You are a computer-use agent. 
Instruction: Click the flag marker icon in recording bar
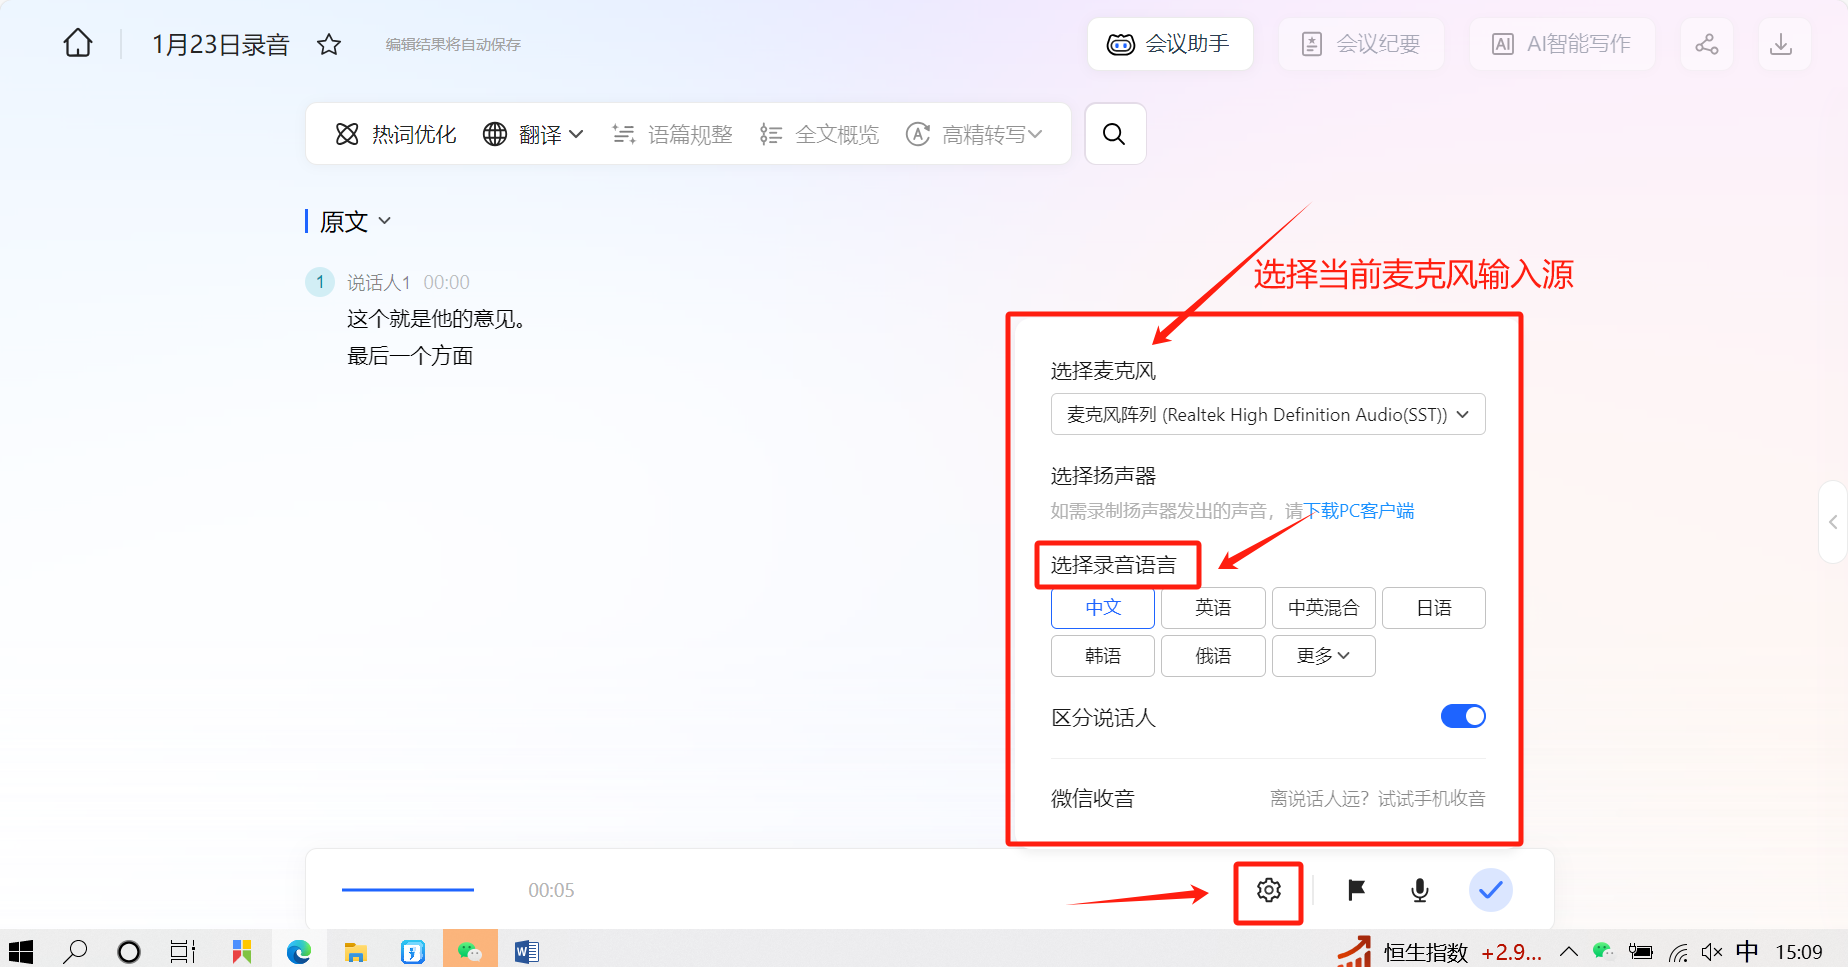click(x=1356, y=889)
